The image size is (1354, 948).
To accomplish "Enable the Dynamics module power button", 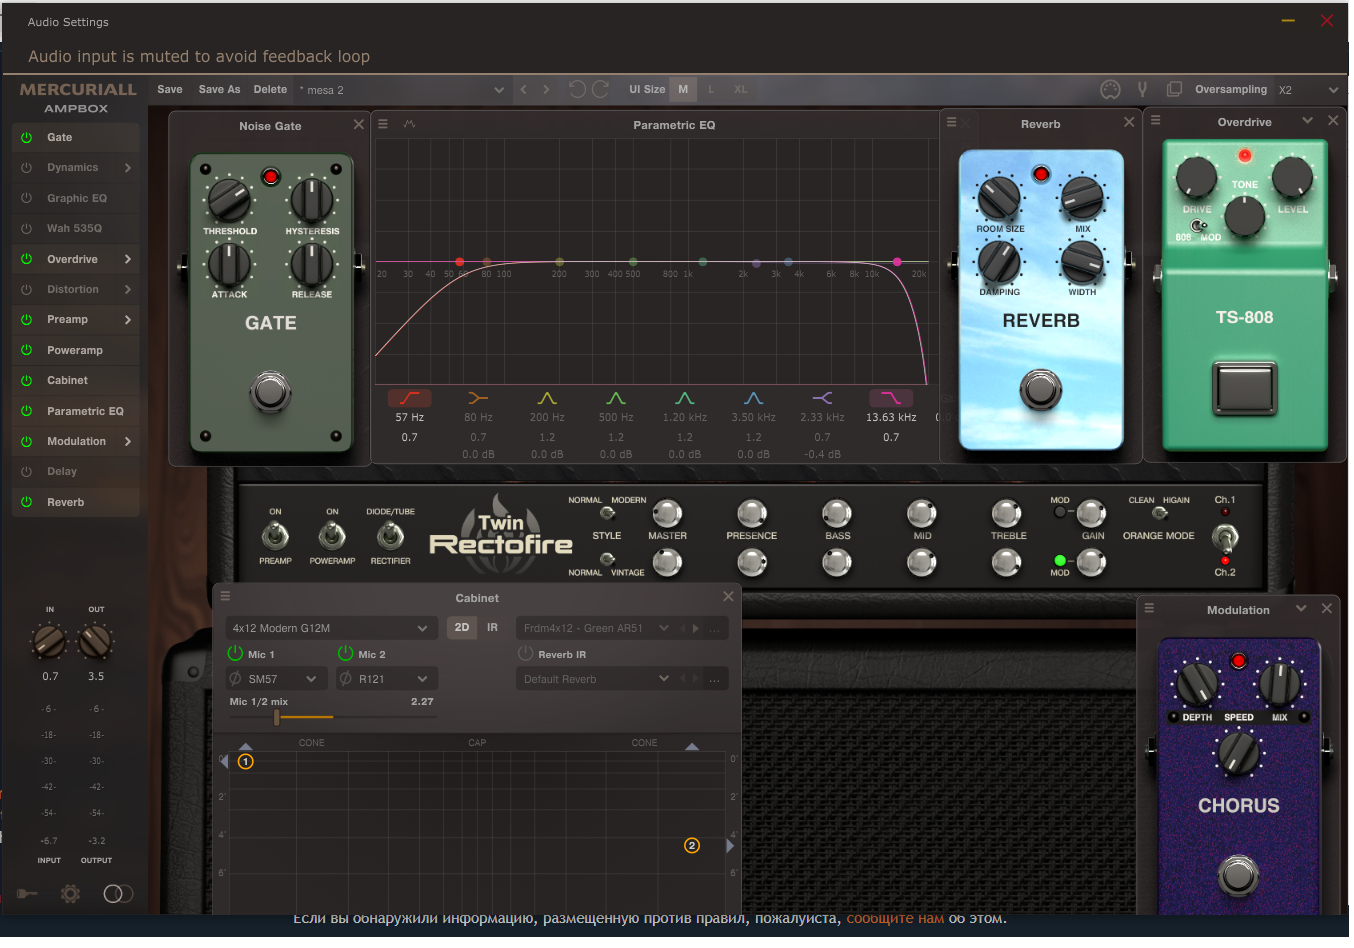I will (x=27, y=168).
